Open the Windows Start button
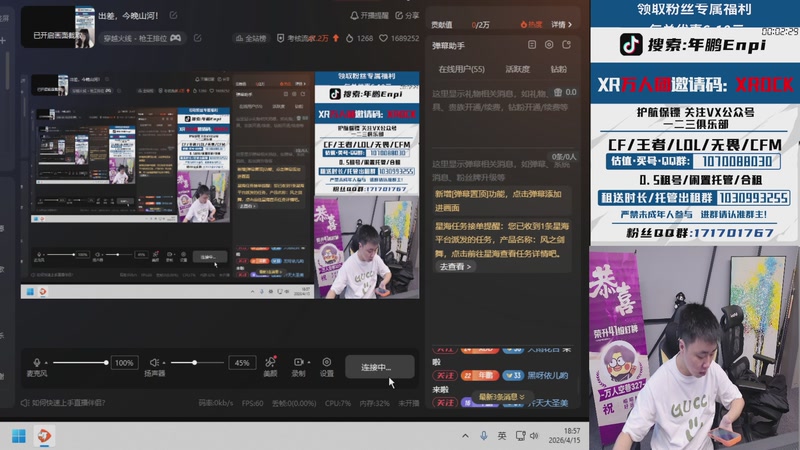800x450 pixels. click(x=19, y=436)
